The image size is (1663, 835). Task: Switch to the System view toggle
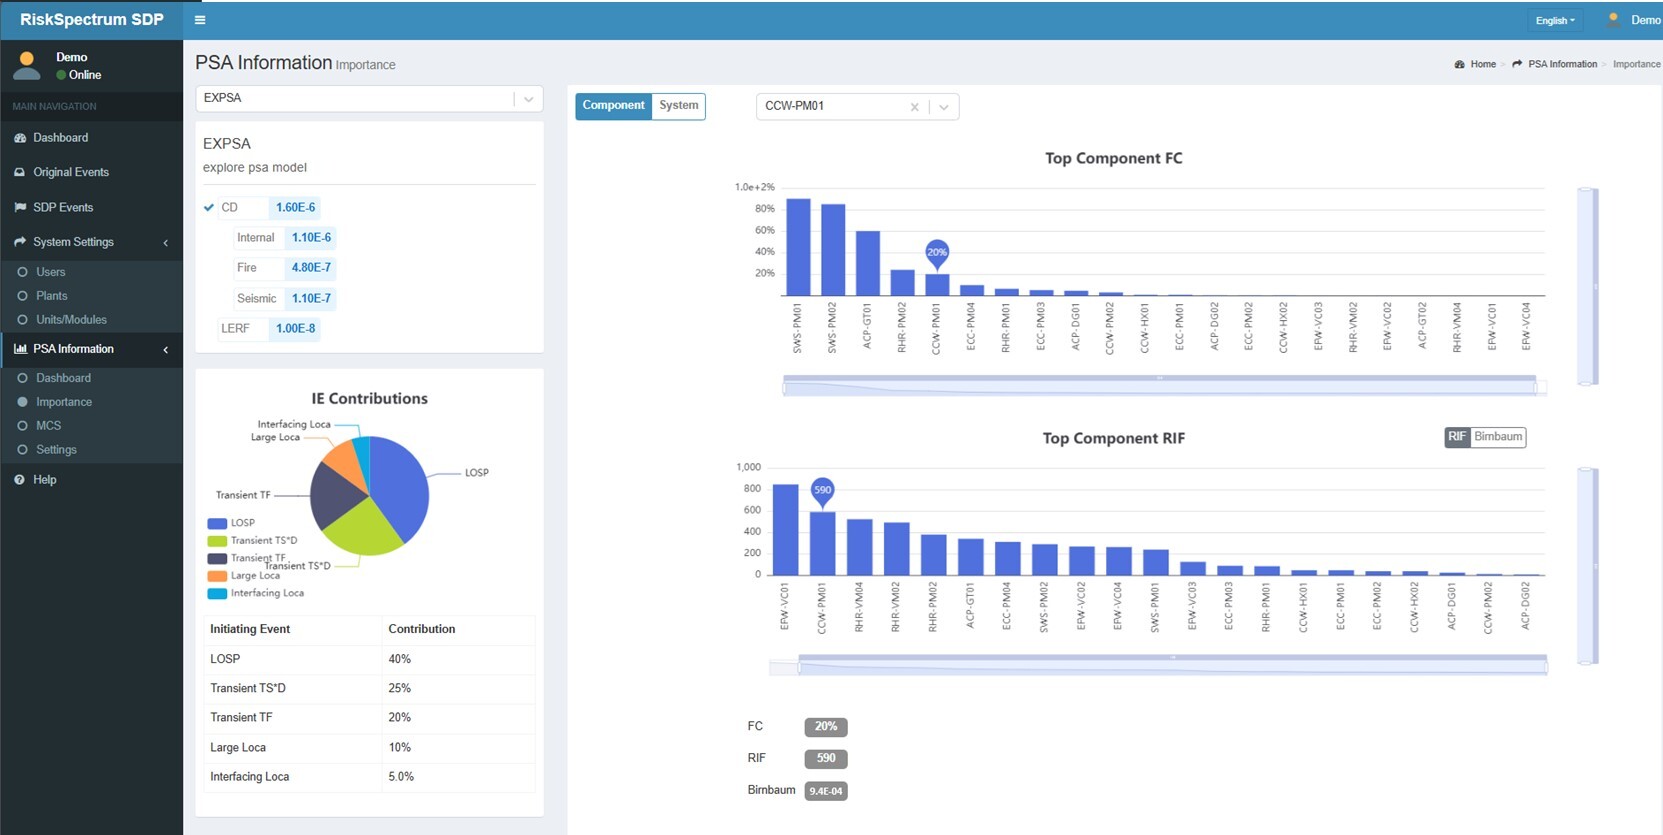coord(678,106)
